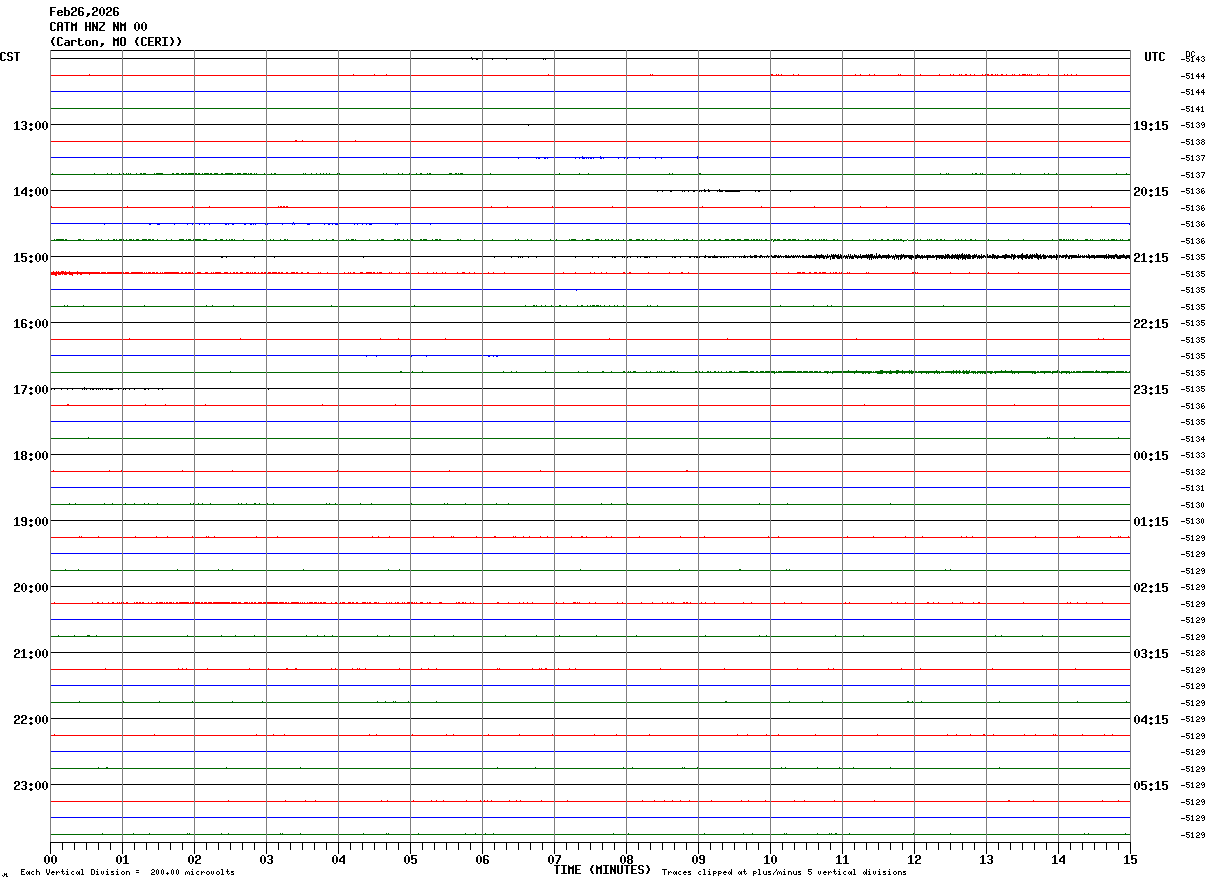Select the 16:00 CST time label

[31, 324]
